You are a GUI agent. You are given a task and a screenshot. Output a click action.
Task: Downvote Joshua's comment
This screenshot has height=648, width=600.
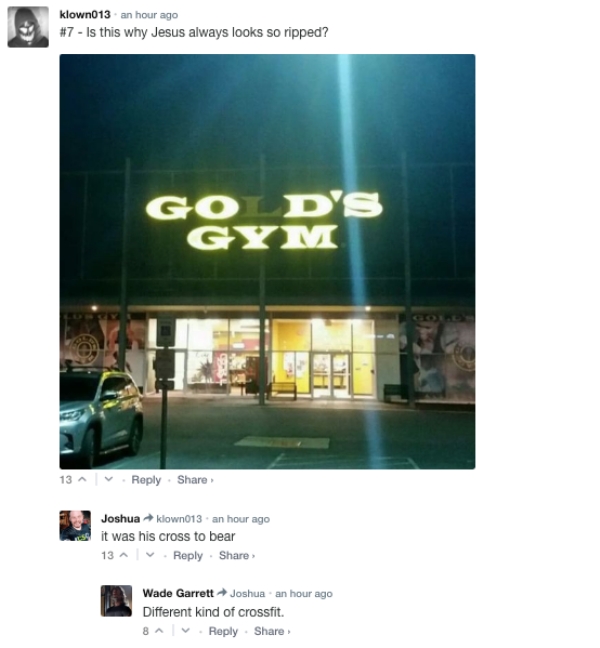coord(150,555)
